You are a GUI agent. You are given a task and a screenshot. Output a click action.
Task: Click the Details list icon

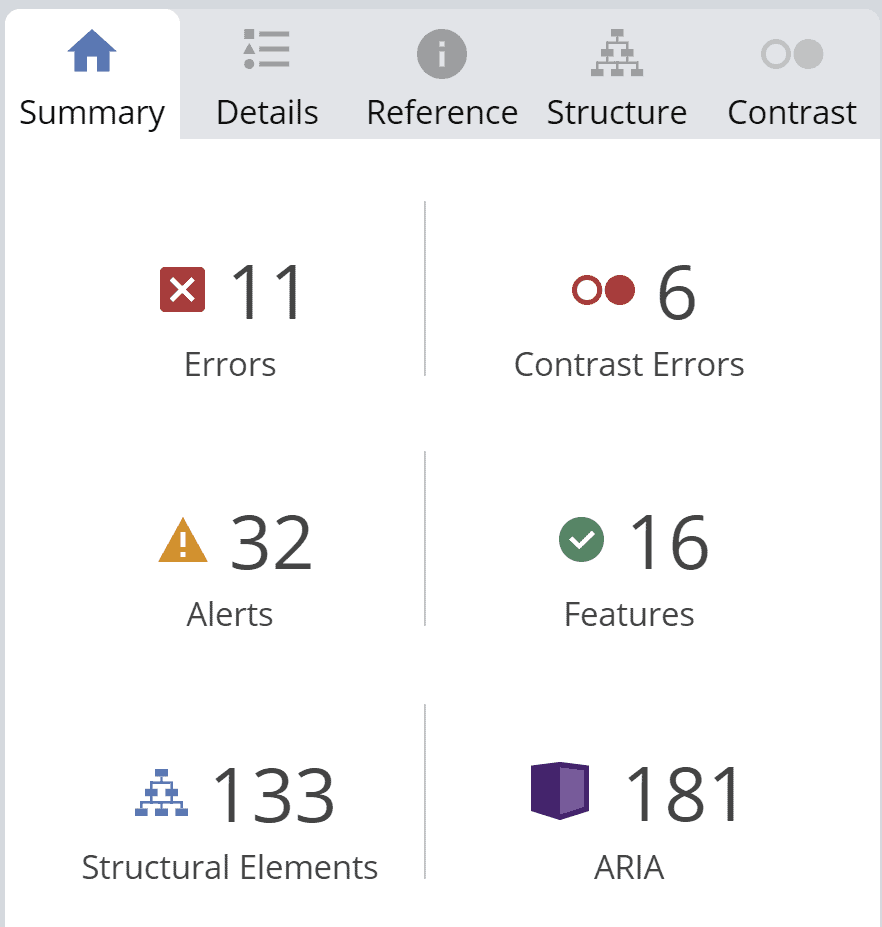pyautogui.click(x=267, y=50)
